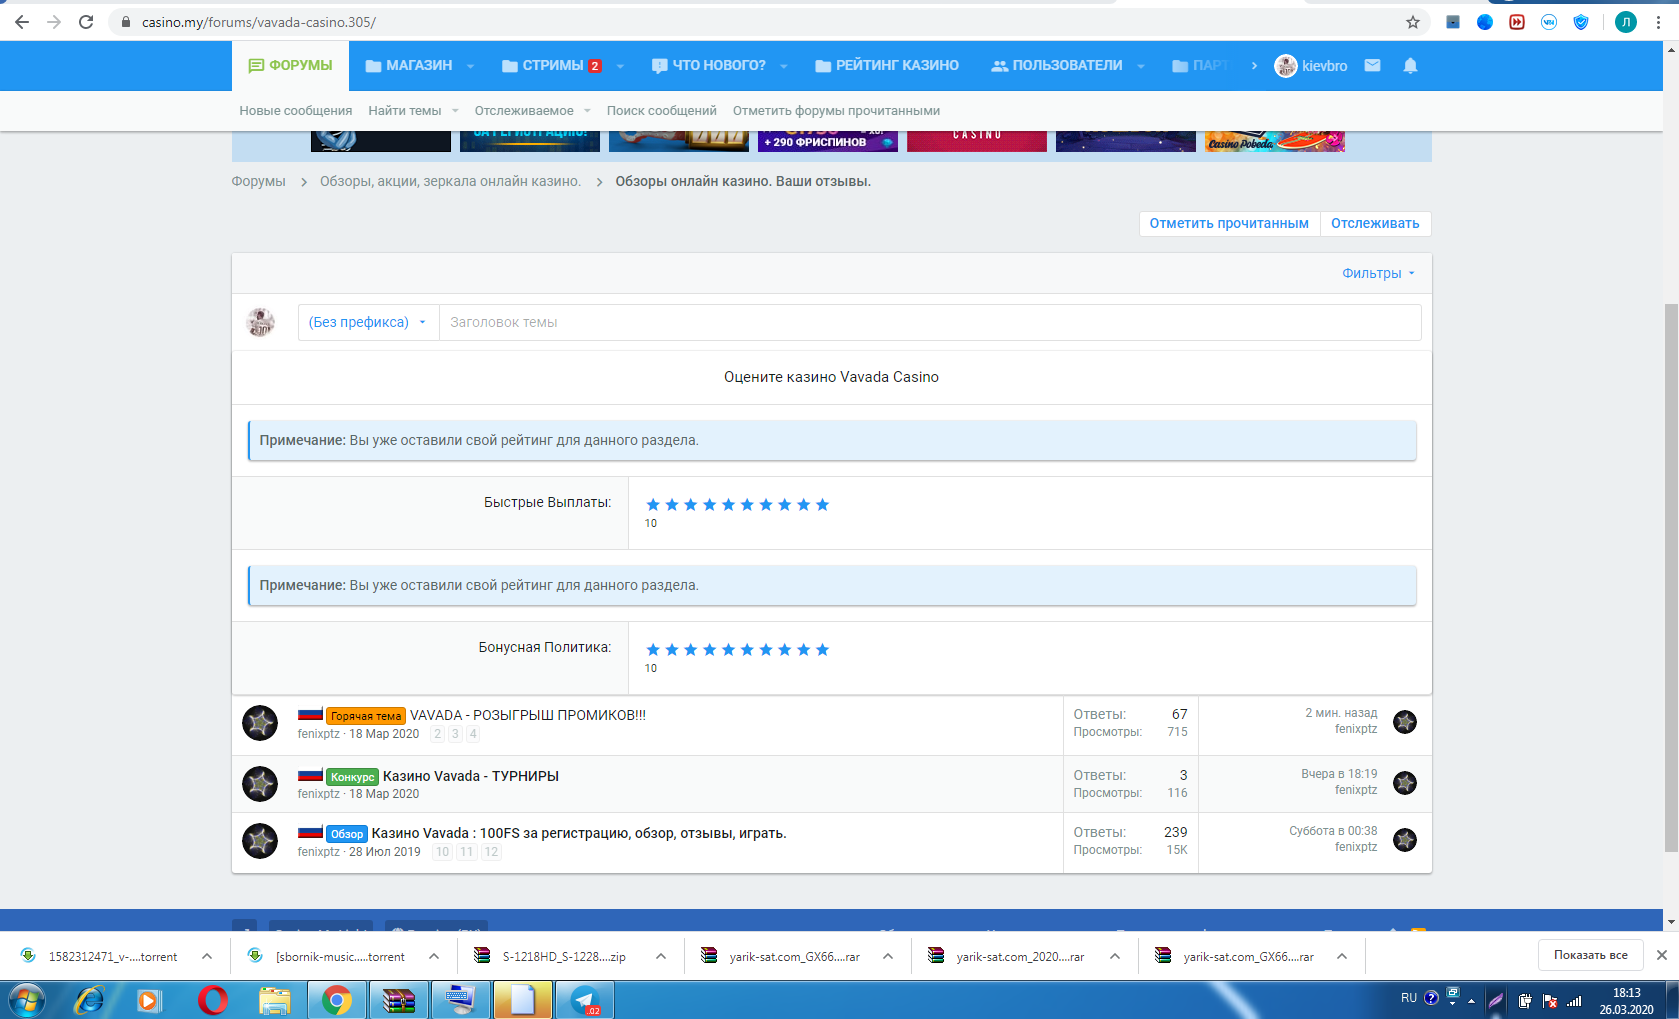This screenshot has height=1019, width=1679.
Task: Click last poster avatar on РОЗЫГРЫШ ПРОМИКОВ row
Action: pyautogui.click(x=1405, y=722)
